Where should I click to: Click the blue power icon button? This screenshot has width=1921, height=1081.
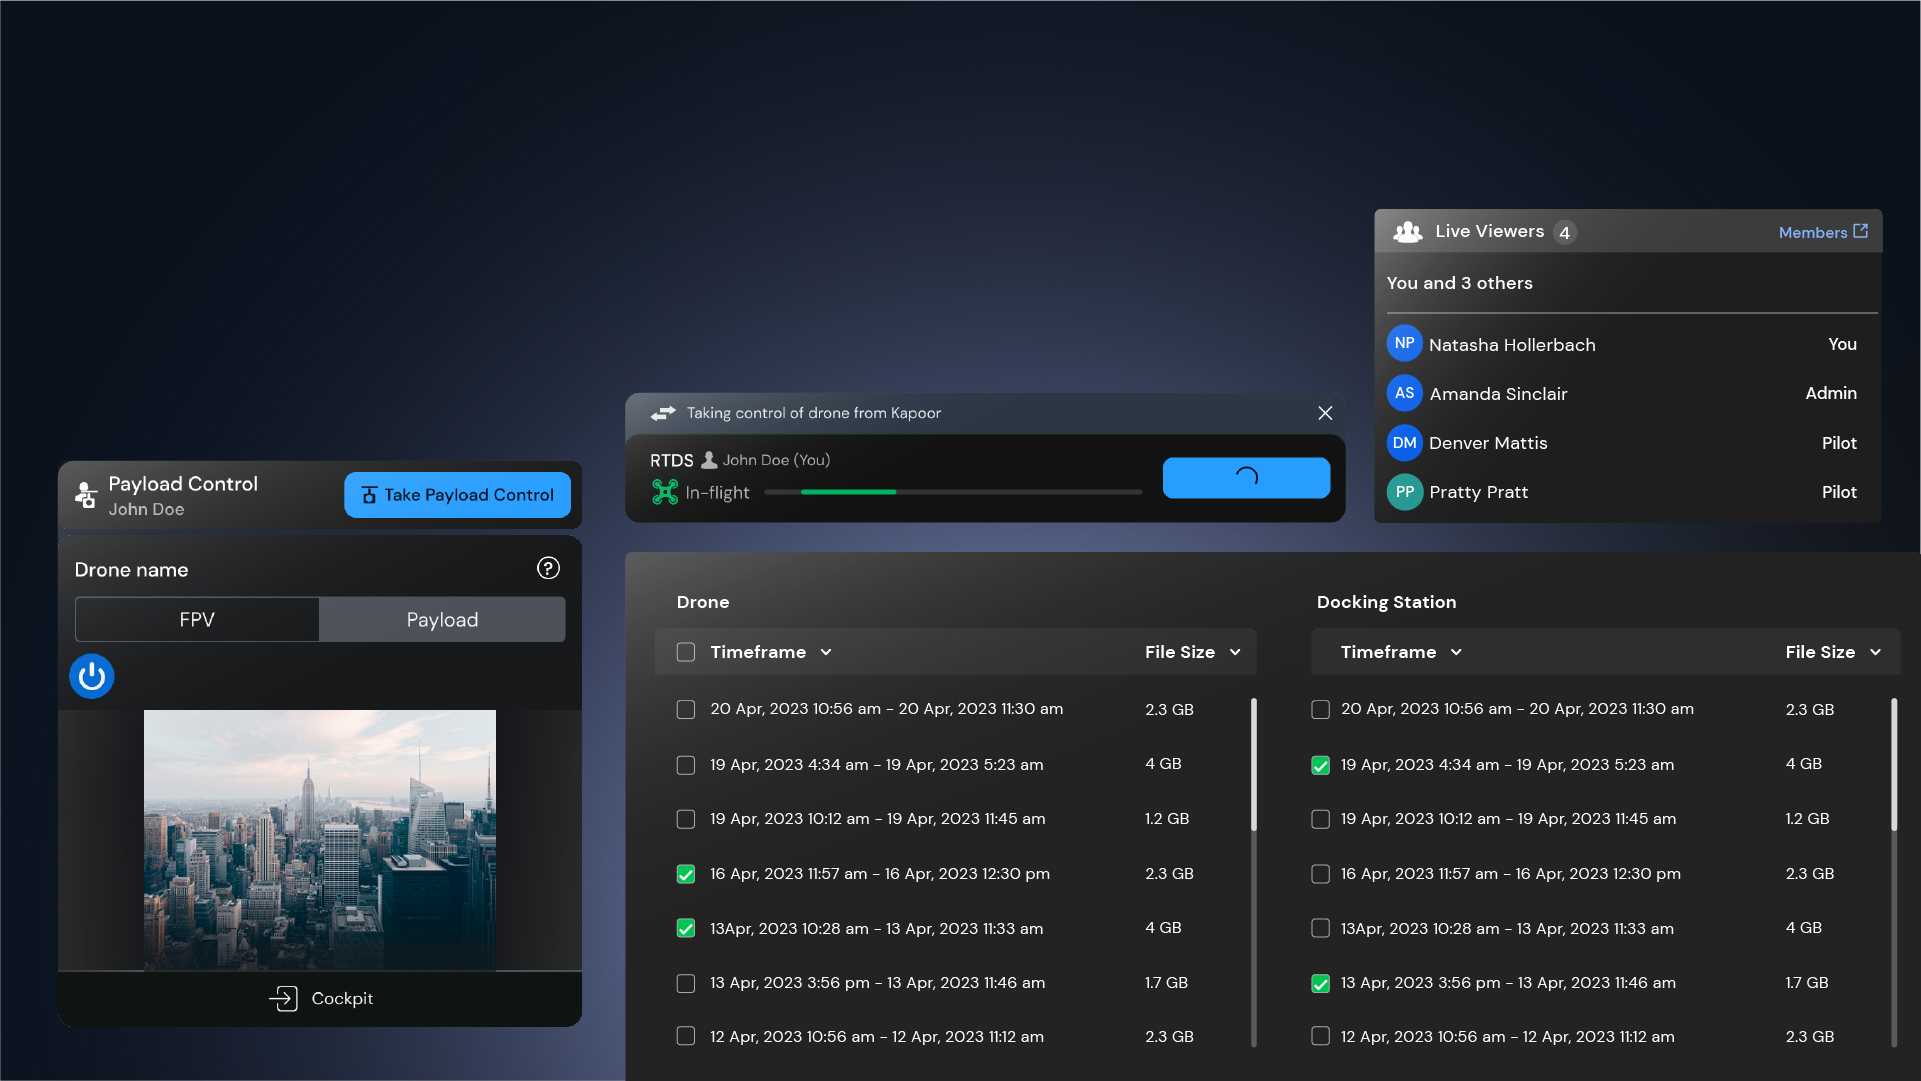coord(91,677)
